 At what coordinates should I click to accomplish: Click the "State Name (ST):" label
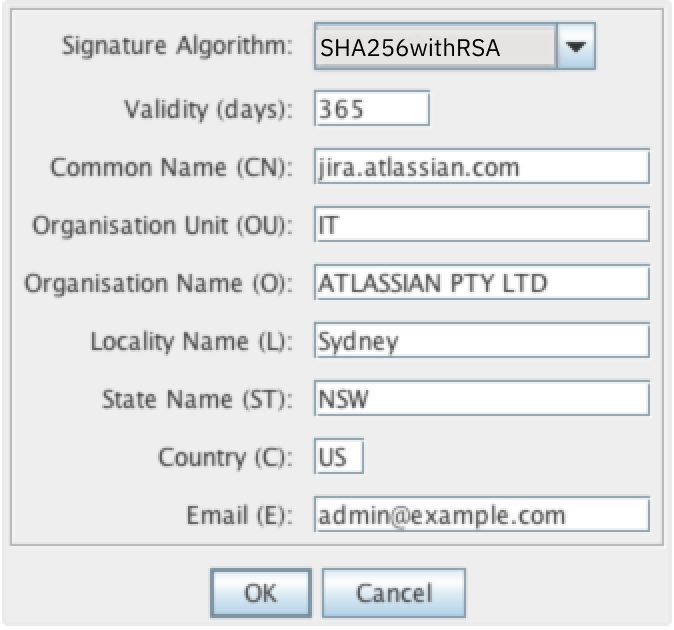tap(197, 399)
